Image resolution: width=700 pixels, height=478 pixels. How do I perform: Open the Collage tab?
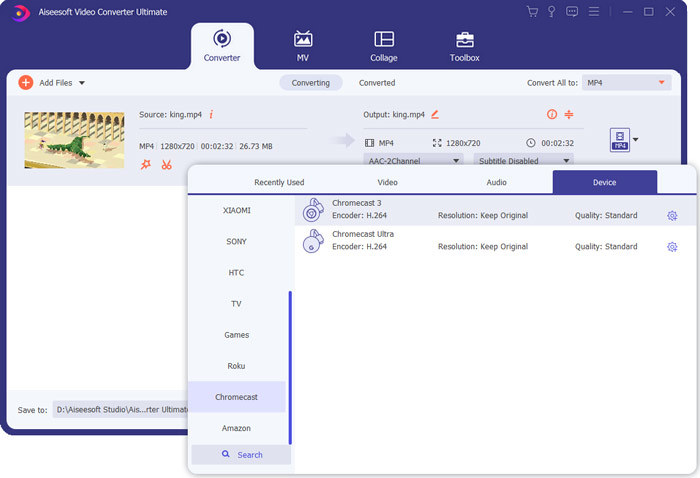[x=383, y=46]
